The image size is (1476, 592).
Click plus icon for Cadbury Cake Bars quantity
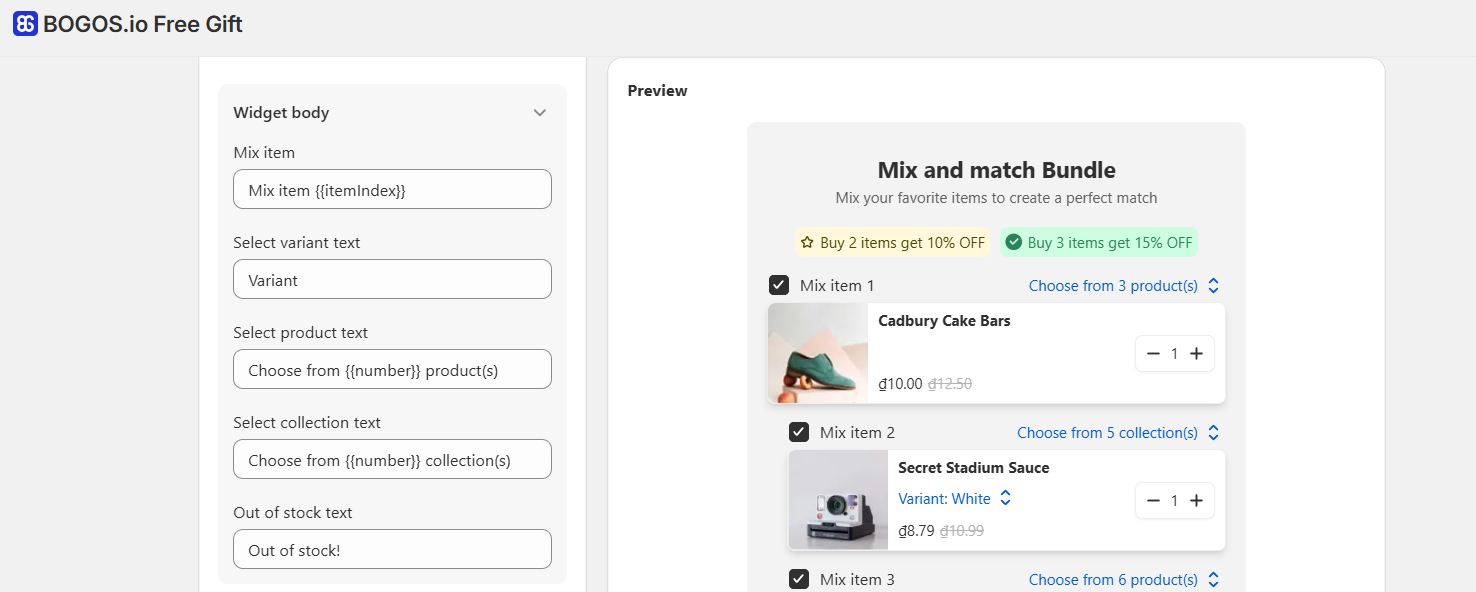pos(1196,353)
